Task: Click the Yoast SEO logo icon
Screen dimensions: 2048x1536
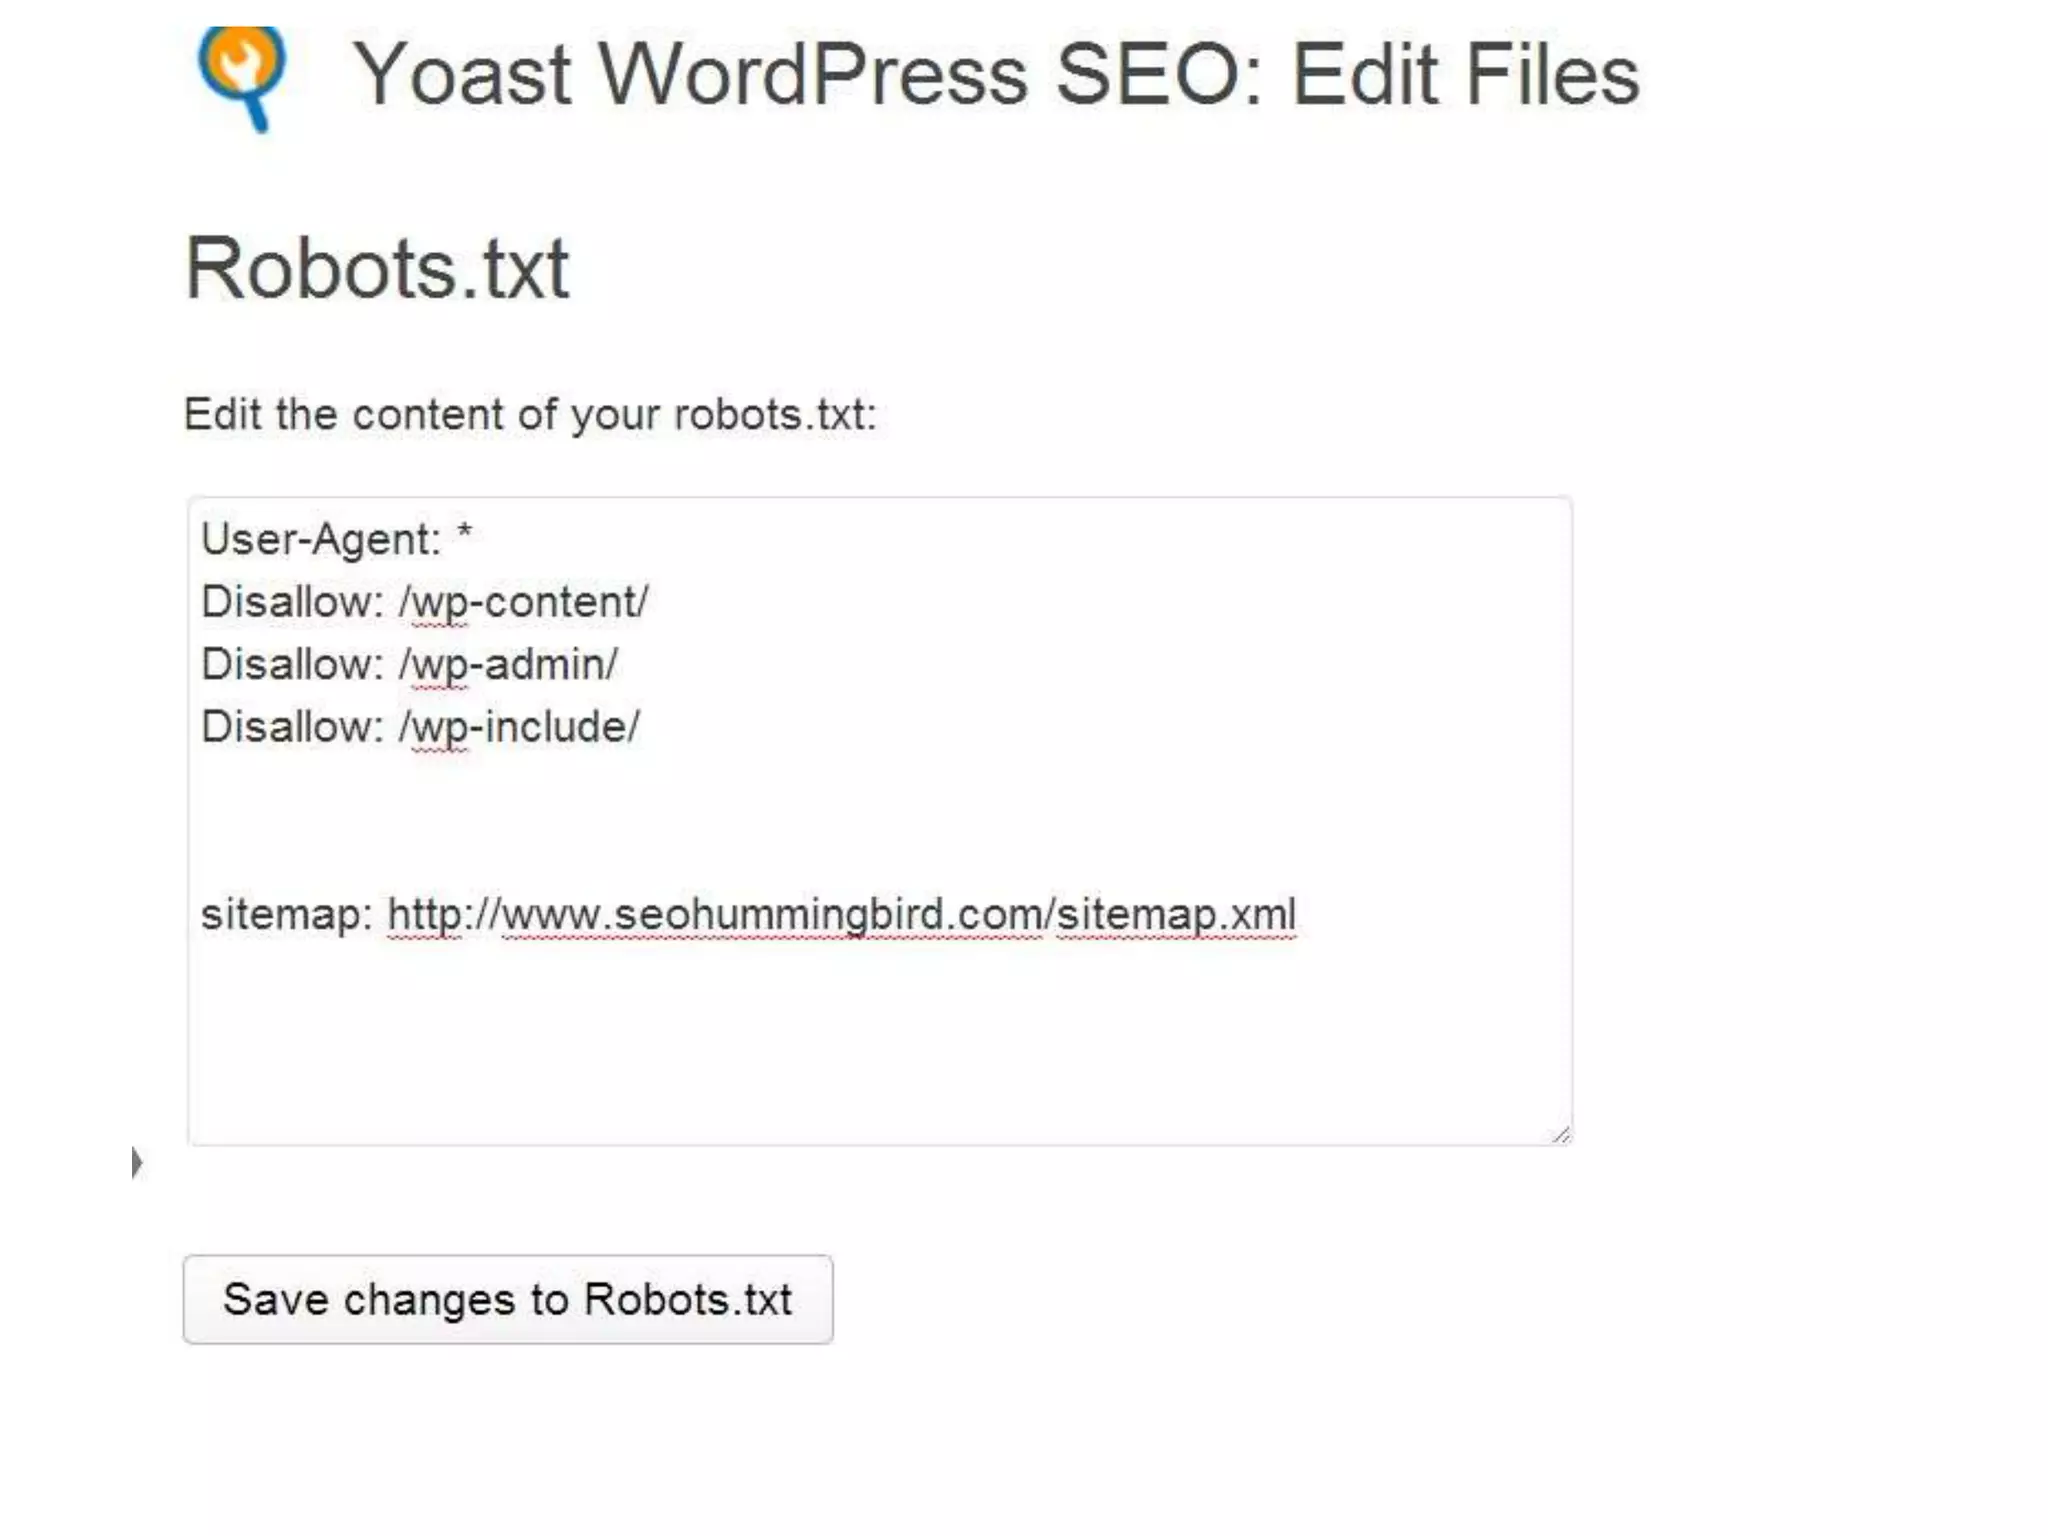Action: tap(242, 78)
